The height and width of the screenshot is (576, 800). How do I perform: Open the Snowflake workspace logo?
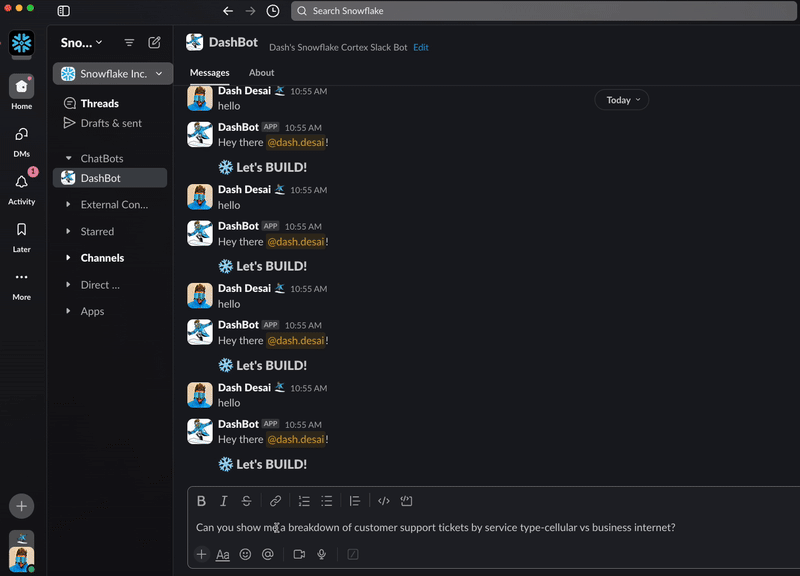[x=21, y=43]
